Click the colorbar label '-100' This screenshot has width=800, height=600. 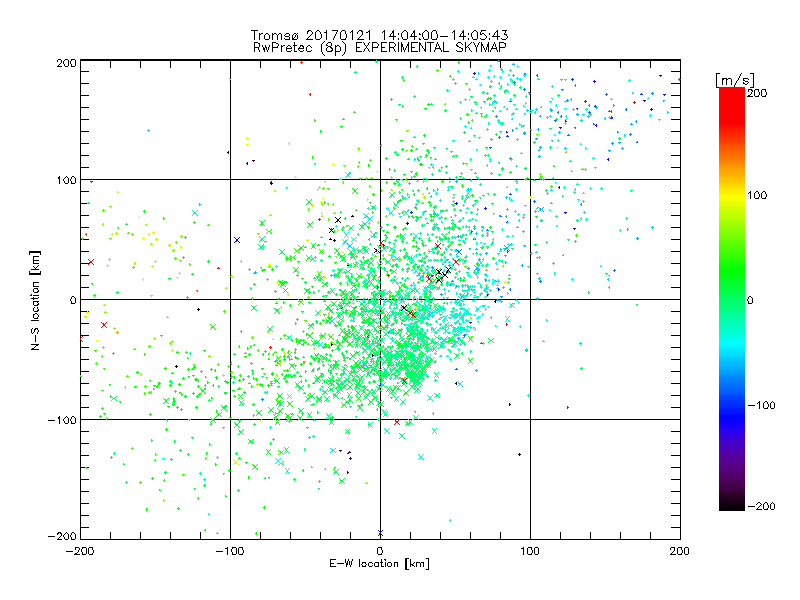tap(762, 405)
